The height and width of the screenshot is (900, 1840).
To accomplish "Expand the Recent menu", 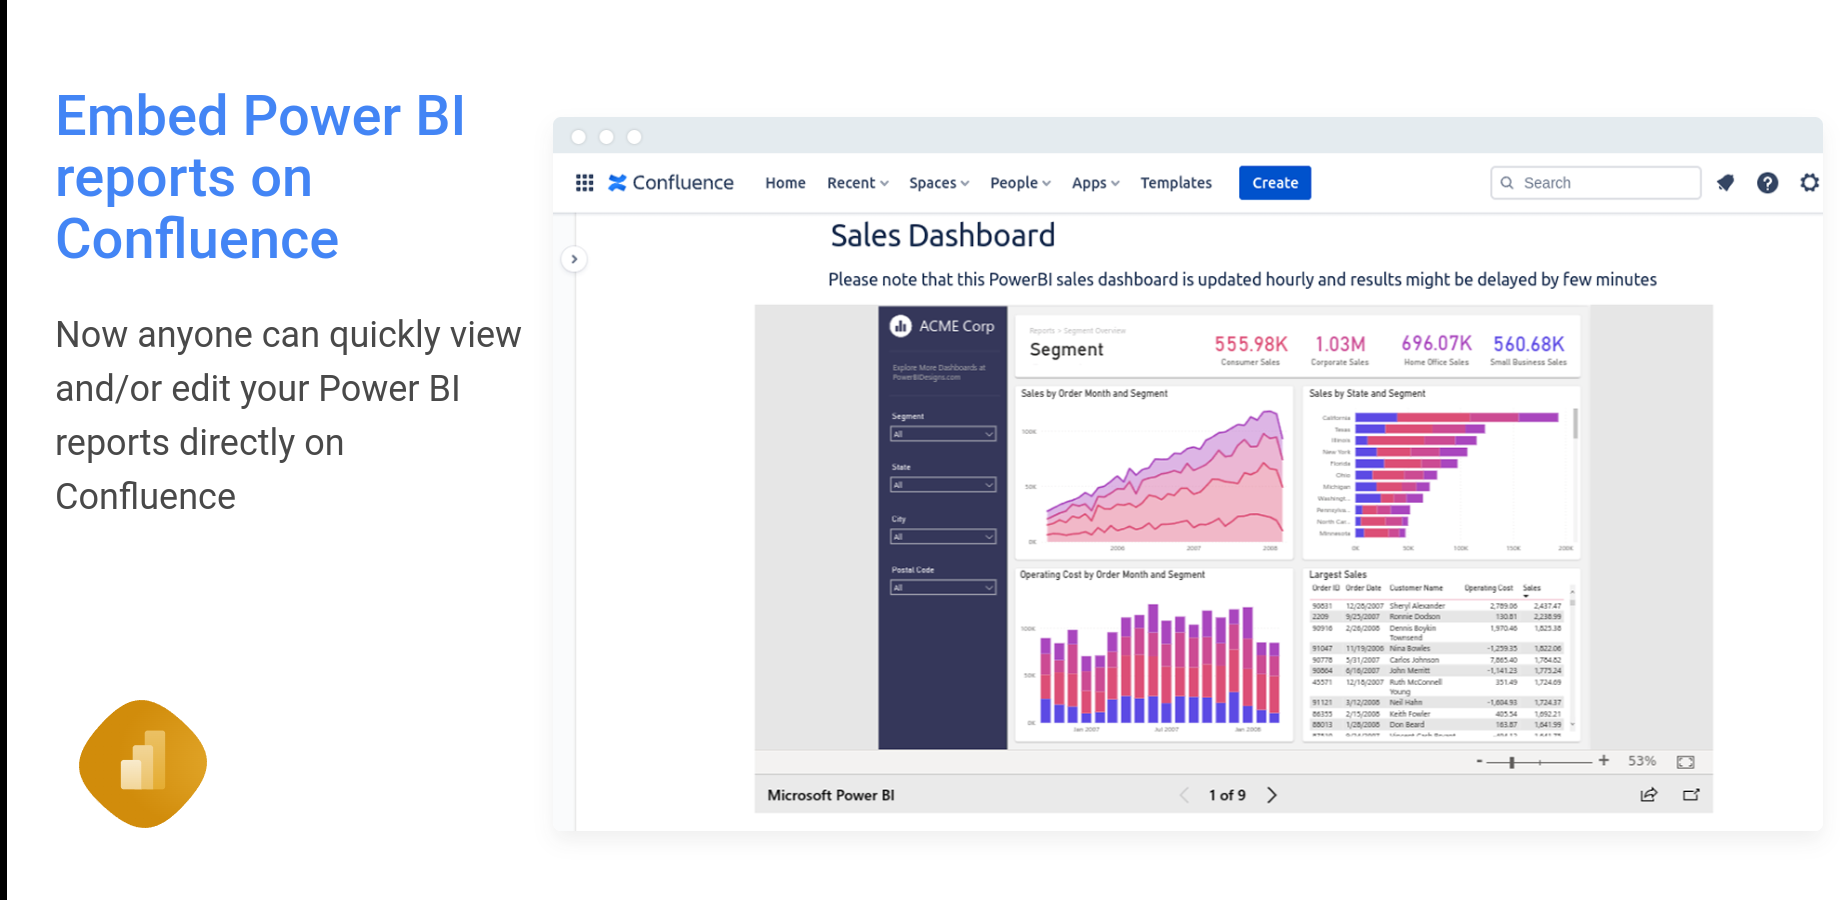I will 857,183.
